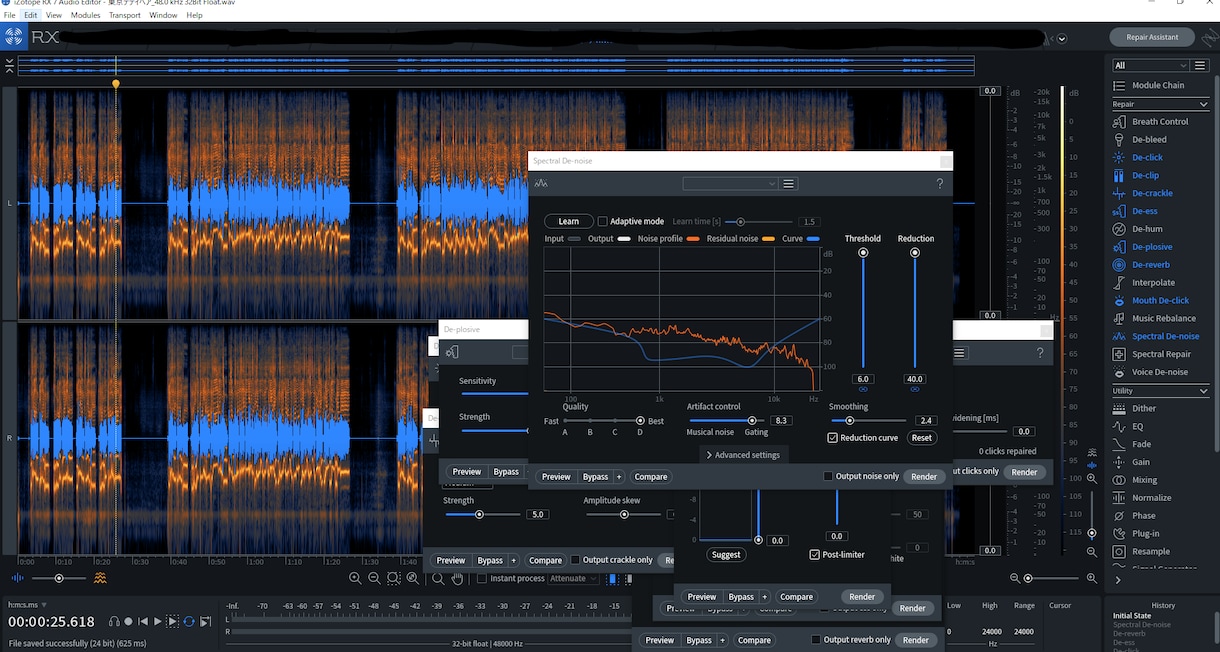Select the grab hand tool

coord(458,579)
